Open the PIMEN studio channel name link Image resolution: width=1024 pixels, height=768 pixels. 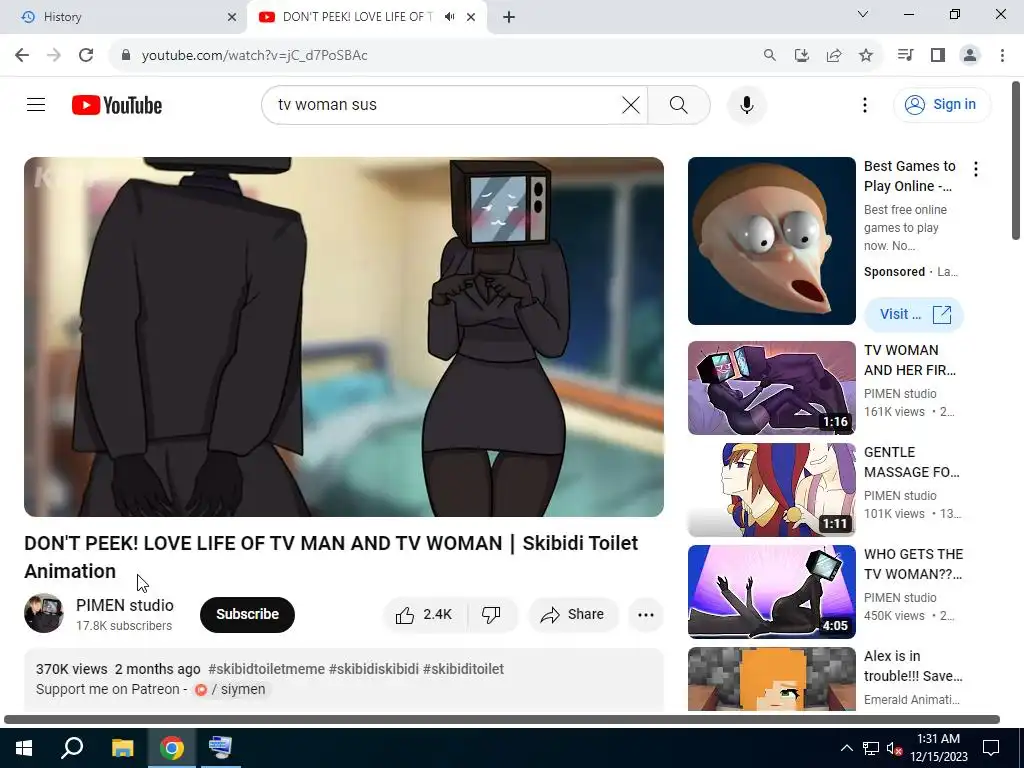125,605
